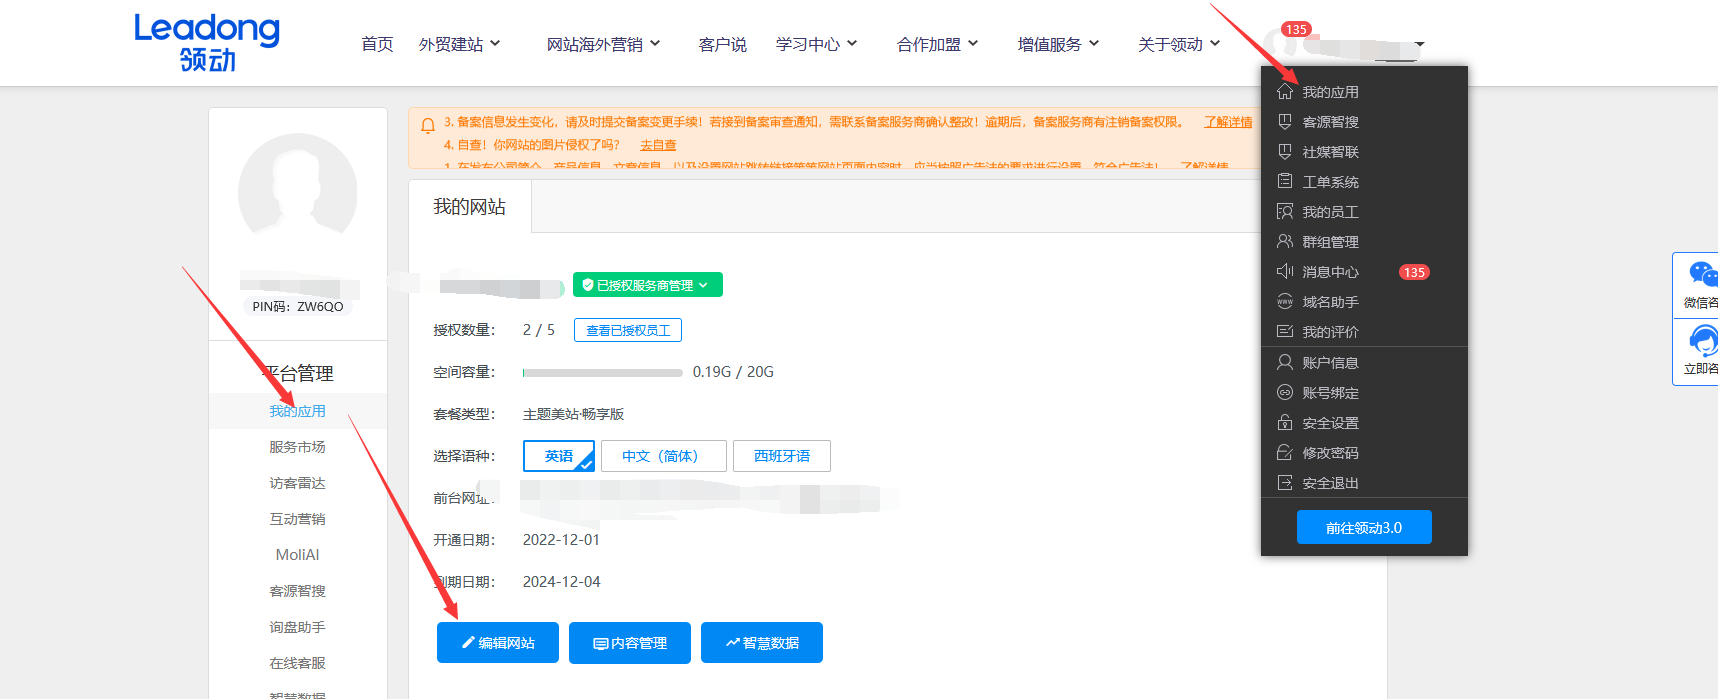This screenshot has width=1718, height=699.
Task: Open 访客雷达 in the left sidebar
Action: pos(298,483)
